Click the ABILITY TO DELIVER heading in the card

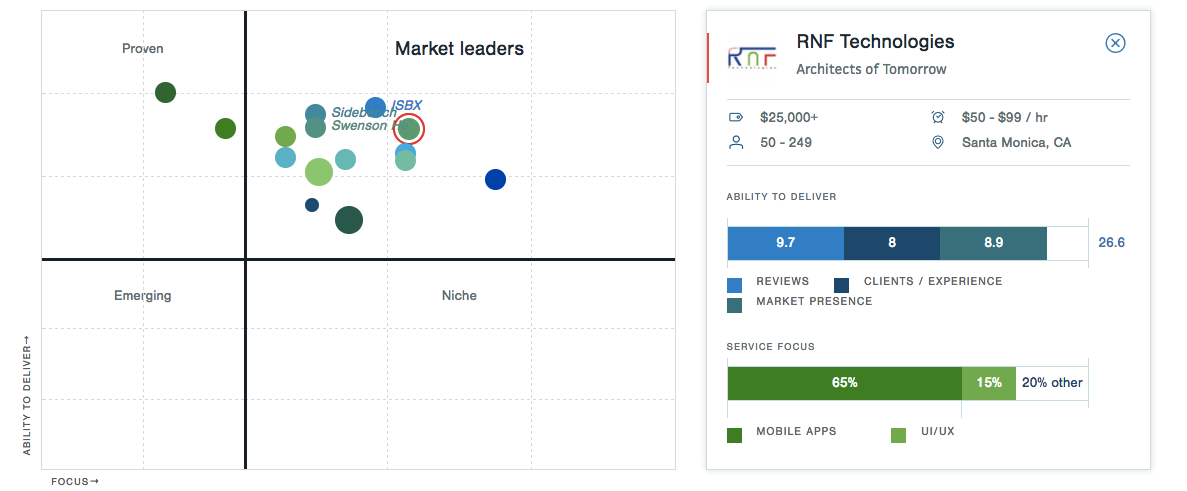(781, 197)
